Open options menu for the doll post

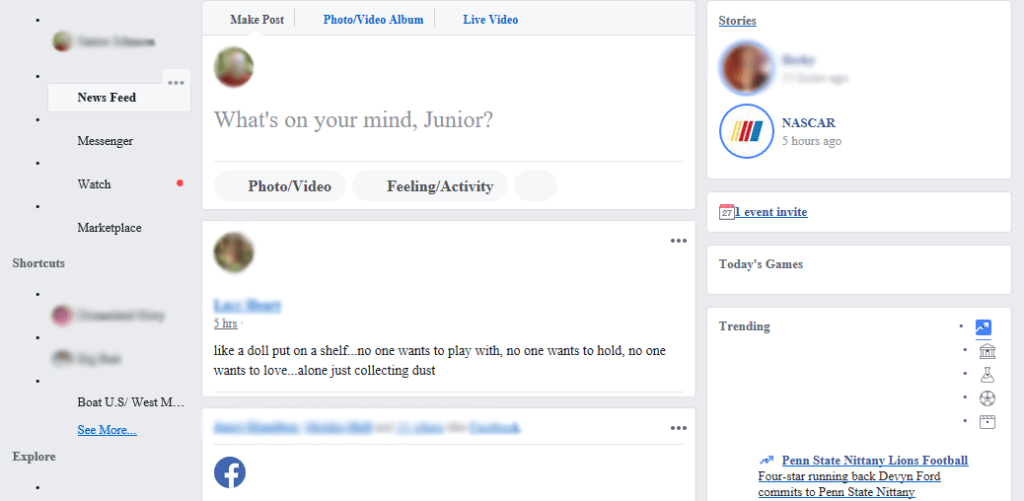point(679,240)
